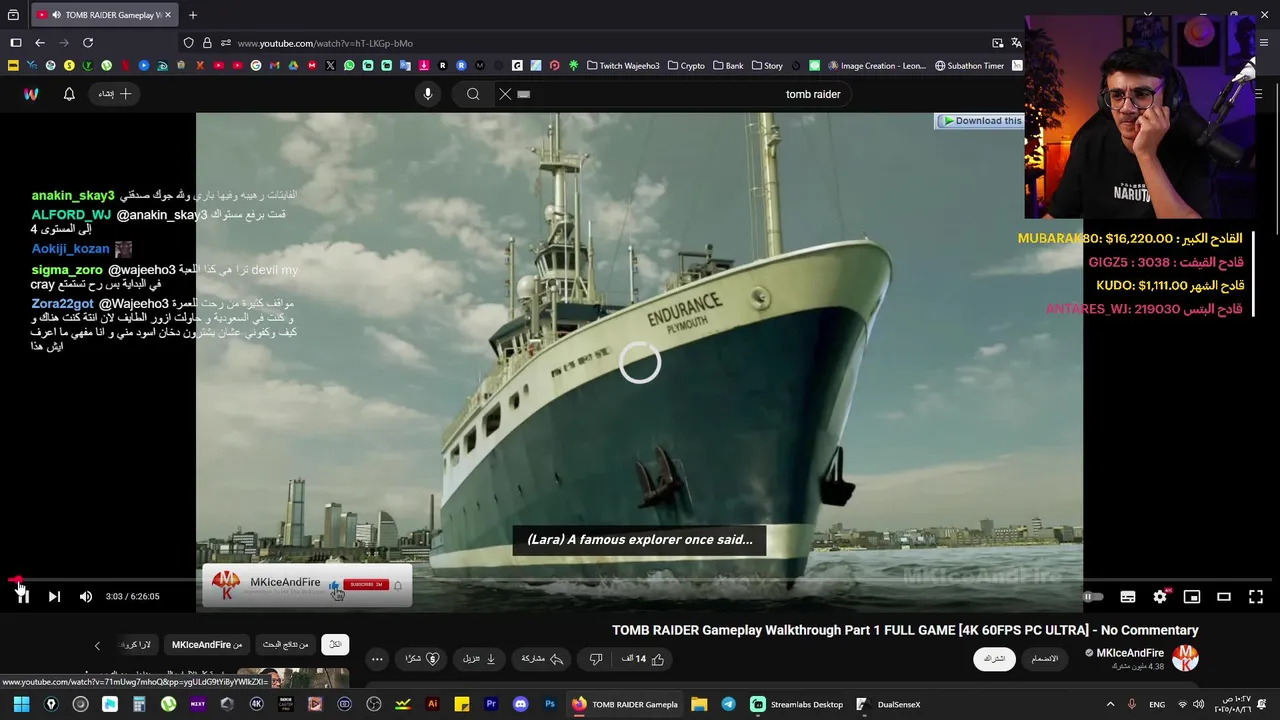
Task: Enable theater mode view
Action: (1224, 597)
